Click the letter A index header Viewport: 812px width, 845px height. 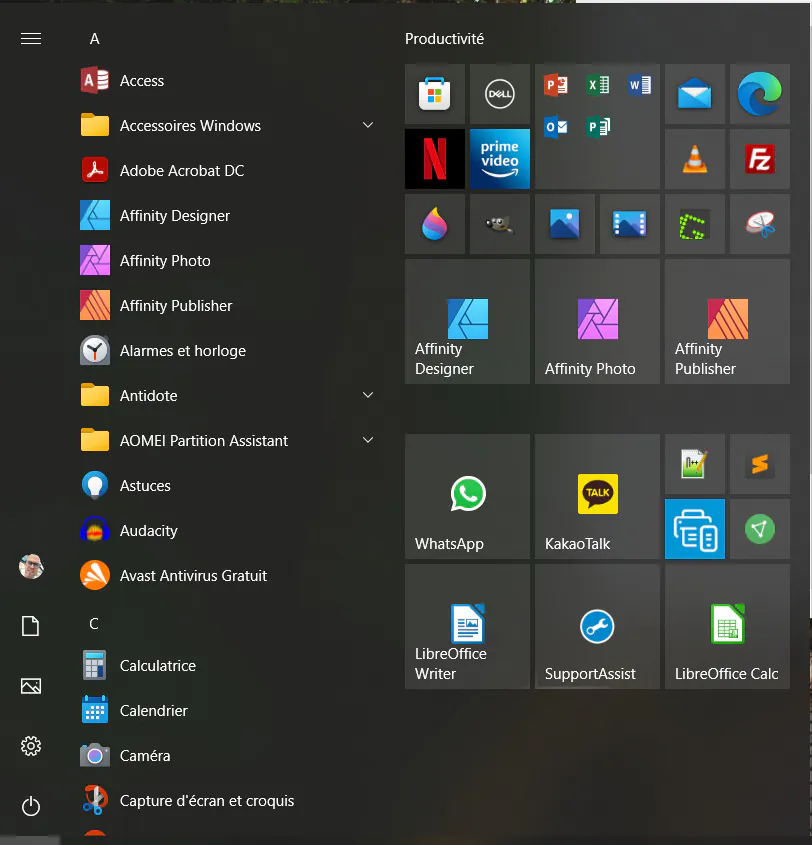(94, 39)
